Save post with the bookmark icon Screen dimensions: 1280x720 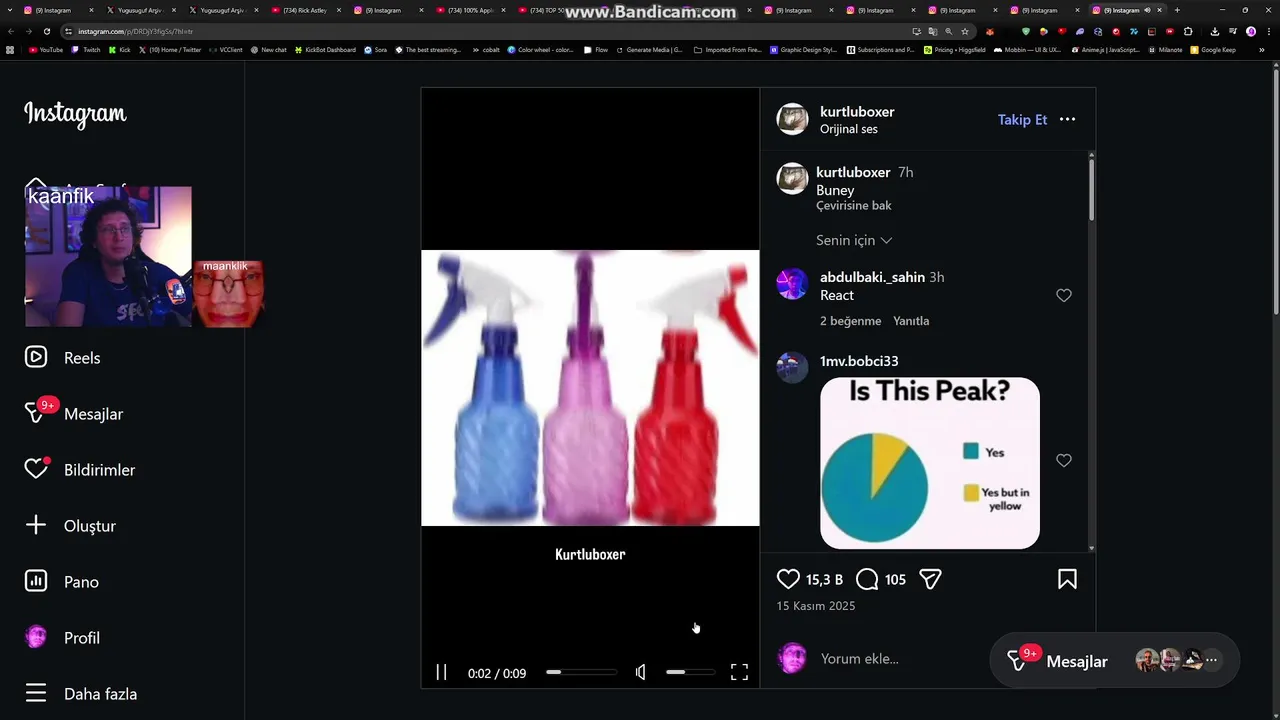pos(1067,579)
